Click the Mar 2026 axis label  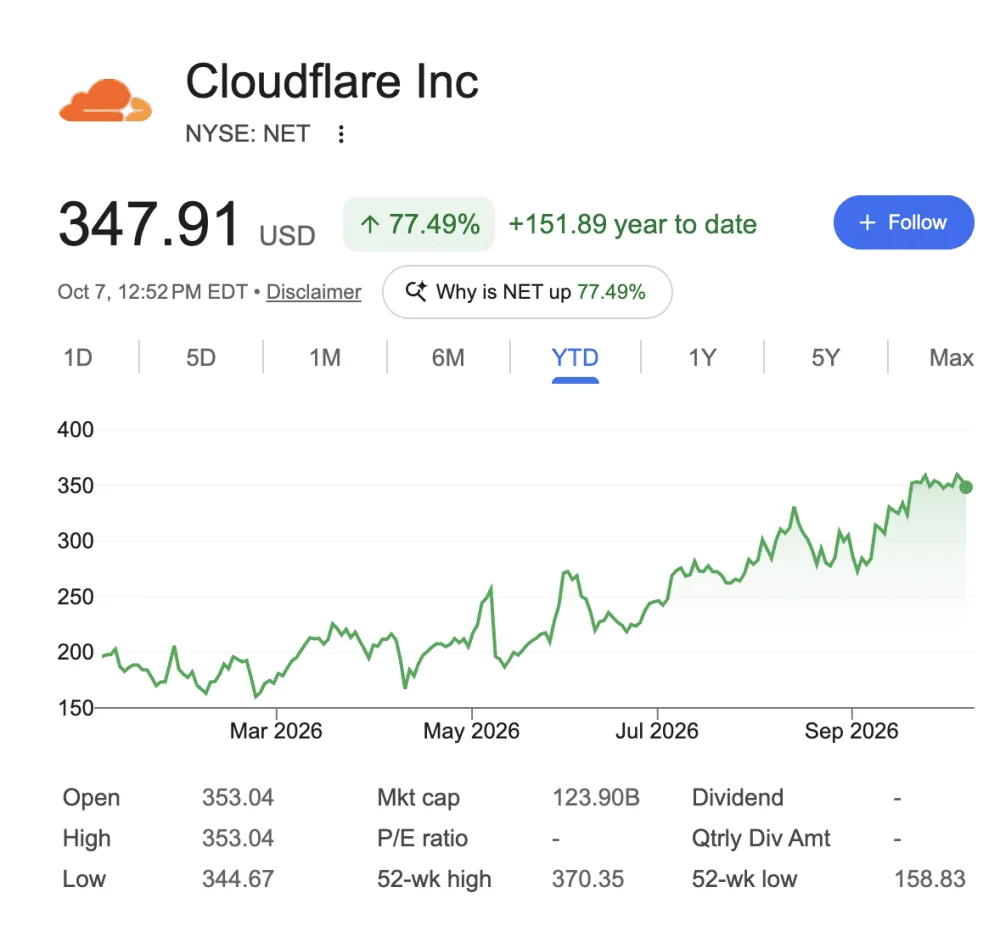click(x=276, y=730)
